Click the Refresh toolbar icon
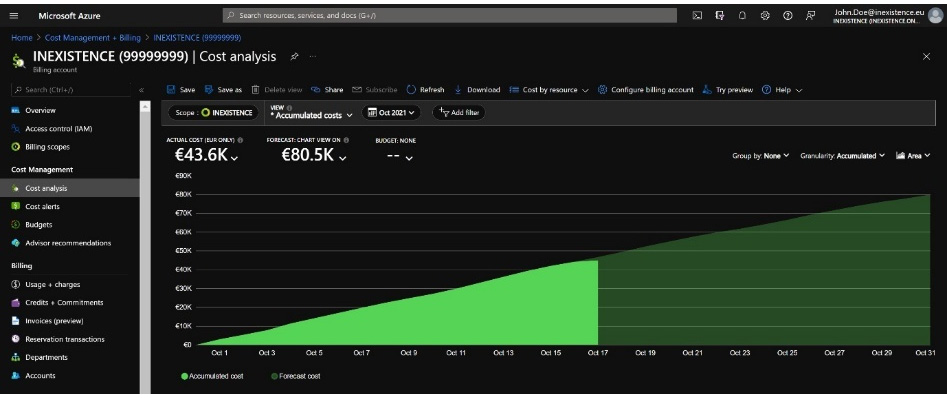The width and height of the screenshot is (947, 398). pos(411,89)
